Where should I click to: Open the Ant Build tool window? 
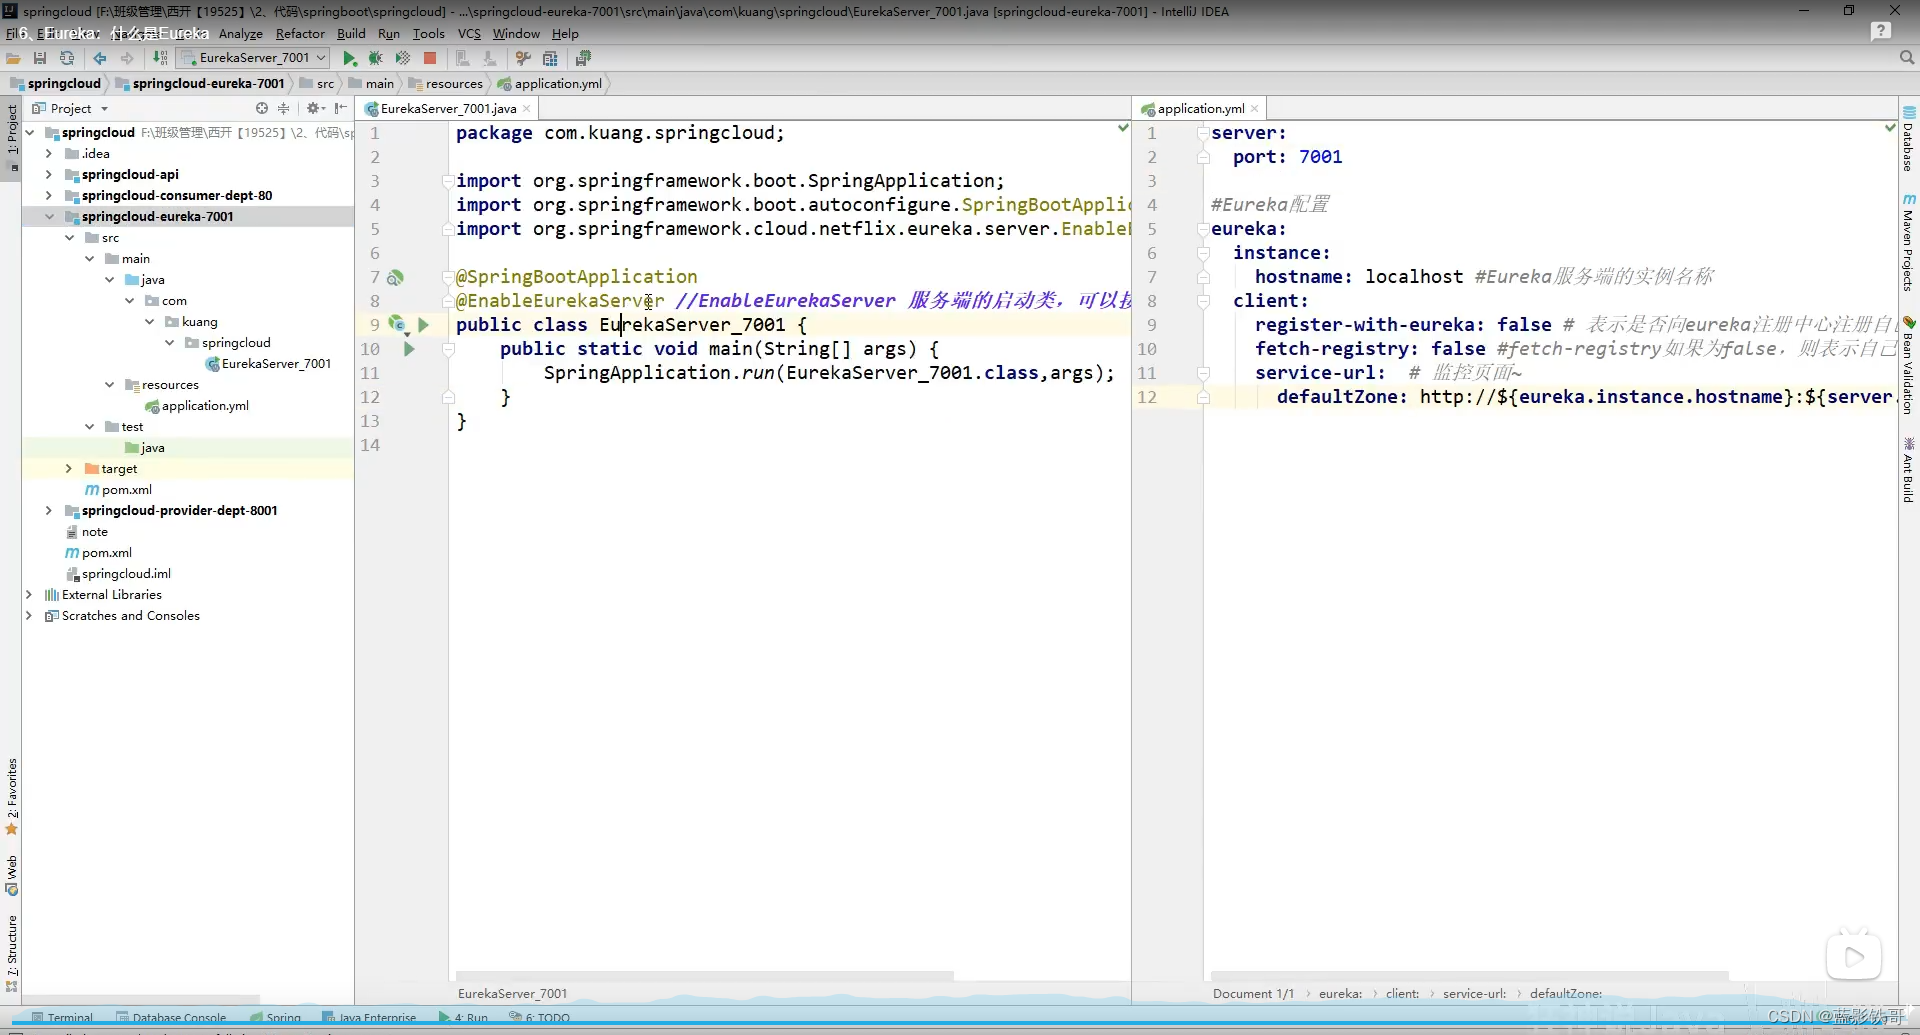coord(1909,470)
